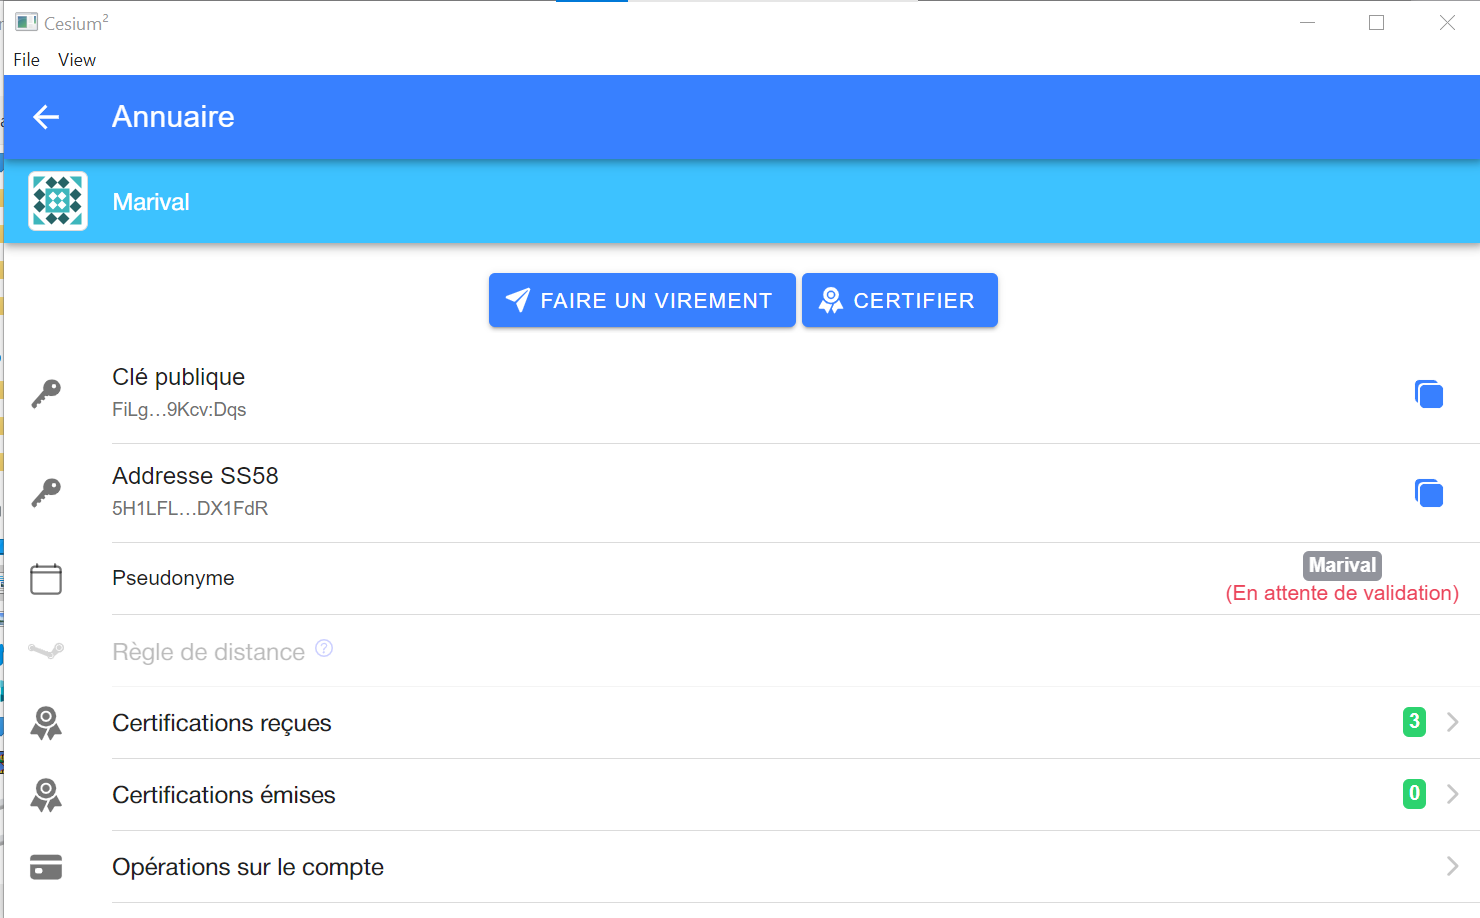Screen dimensions: 1480x918
Task: Click the grey Marival pseudonym badge
Action: pyautogui.click(x=1342, y=565)
